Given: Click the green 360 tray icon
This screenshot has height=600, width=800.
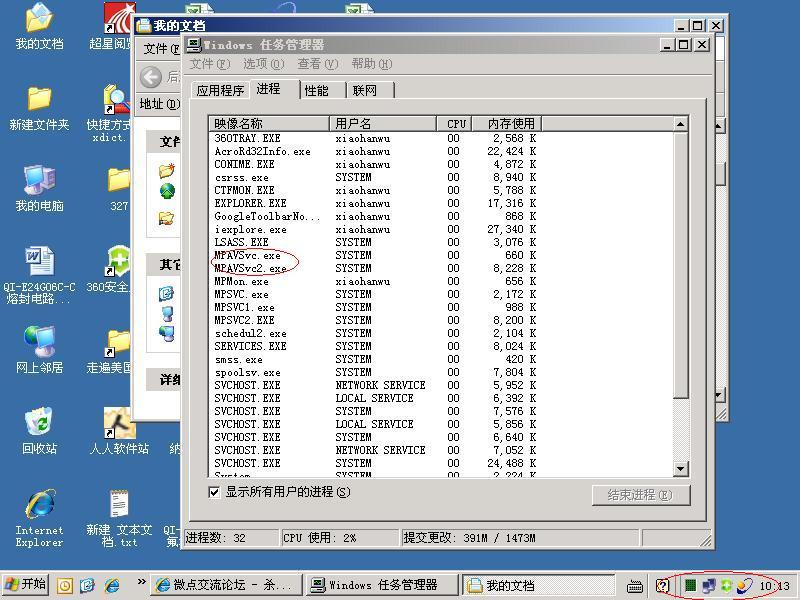Looking at the screenshot, I should (x=727, y=585).
